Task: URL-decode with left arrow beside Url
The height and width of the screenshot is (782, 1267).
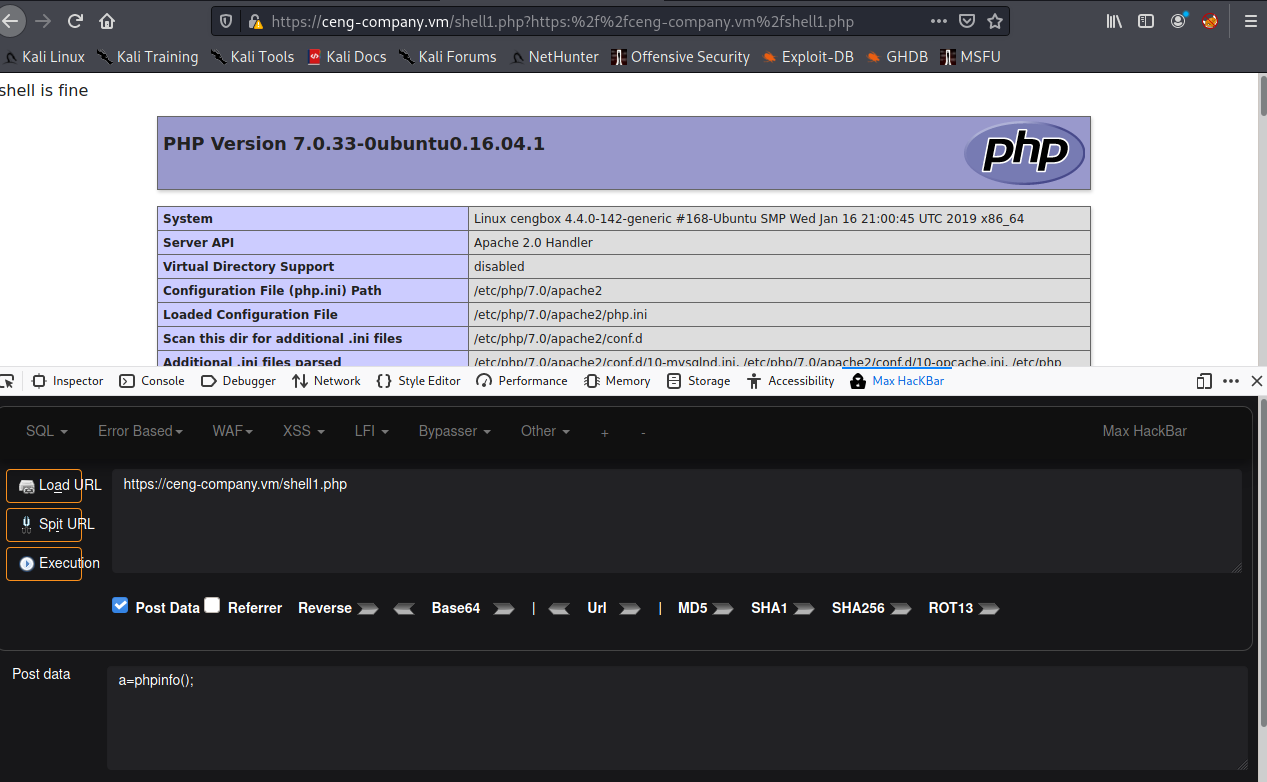Action: click(559, 608)
